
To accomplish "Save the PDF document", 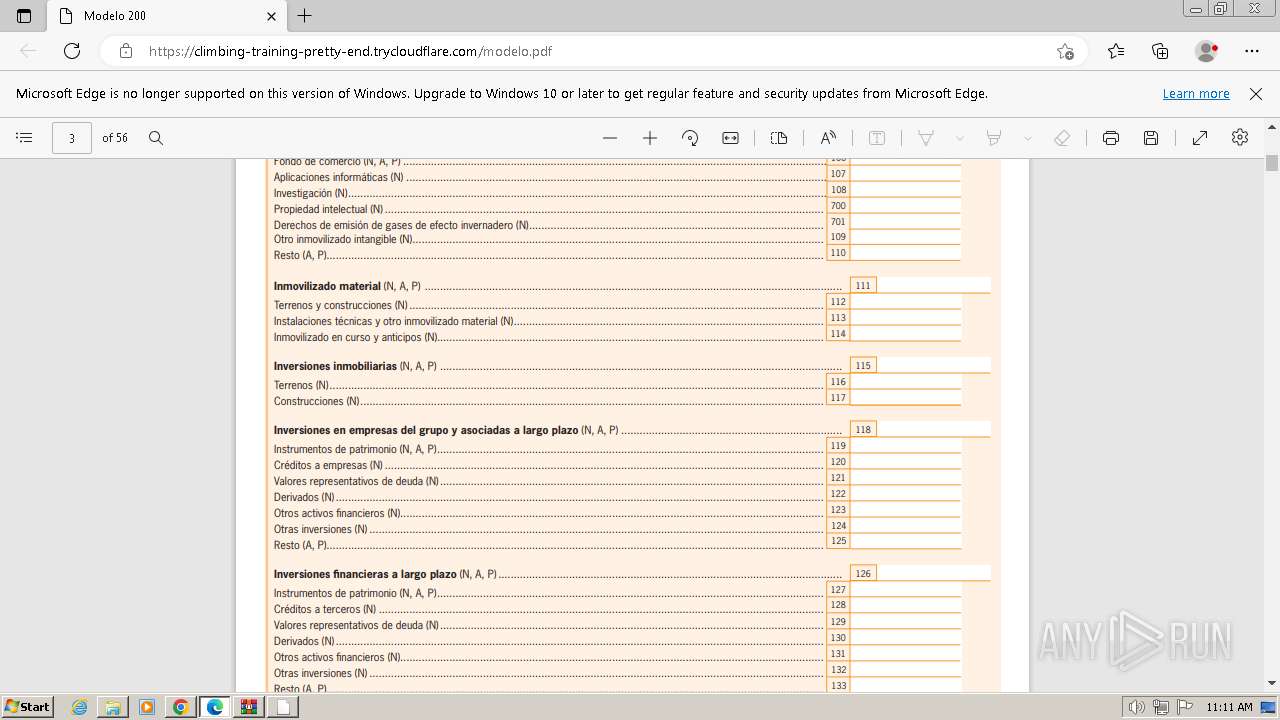I will click(1151, 138).
